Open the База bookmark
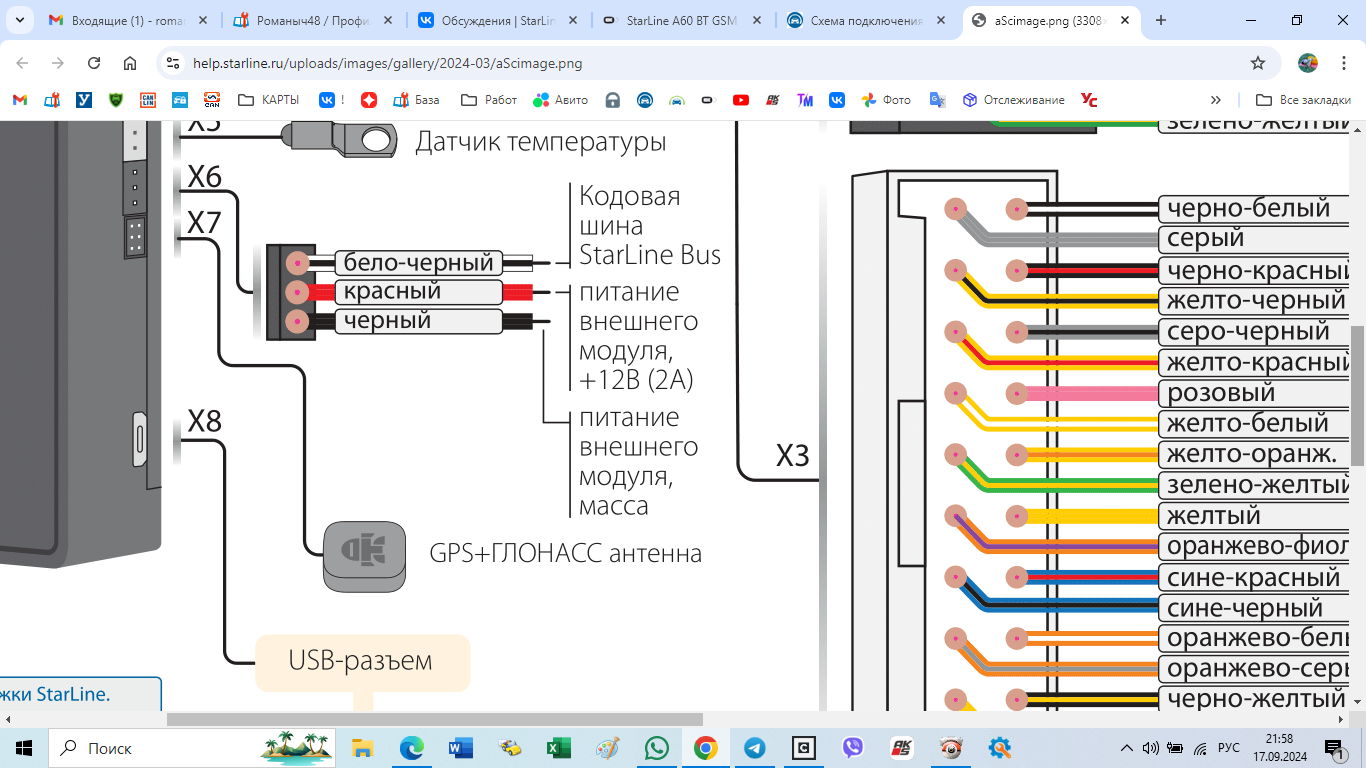 click(416, 100)
